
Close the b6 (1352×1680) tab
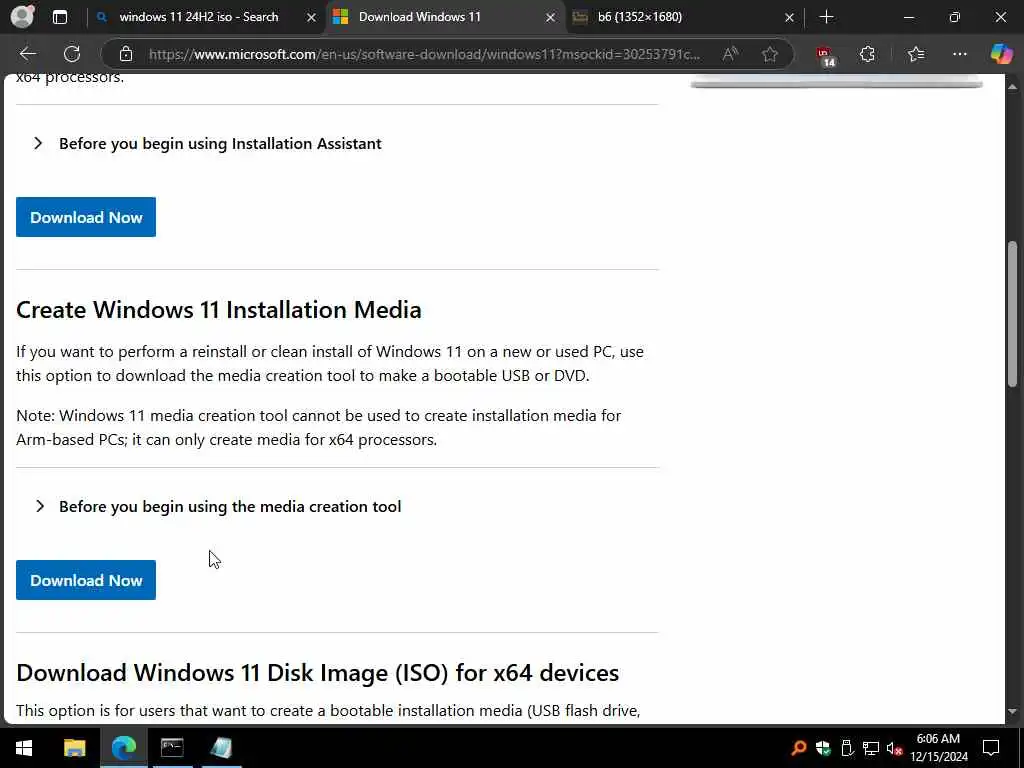point(789,18)
